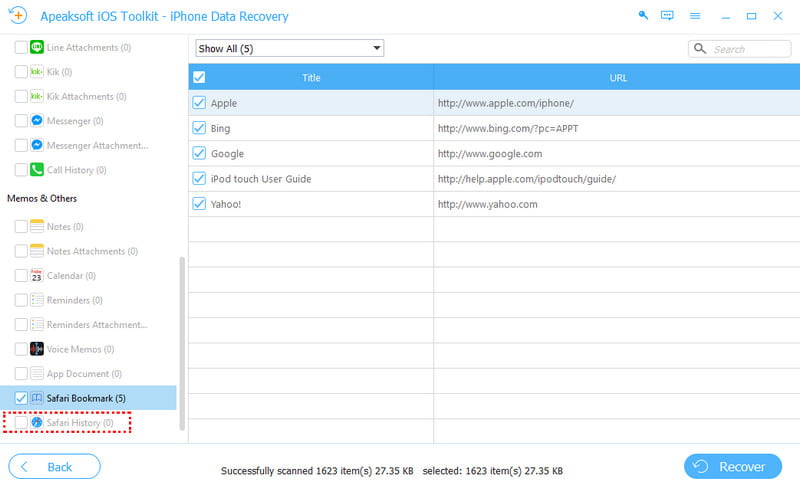Select the Messenger (0) label
Screen dimensions: 800x489
[x=75, y=121]
